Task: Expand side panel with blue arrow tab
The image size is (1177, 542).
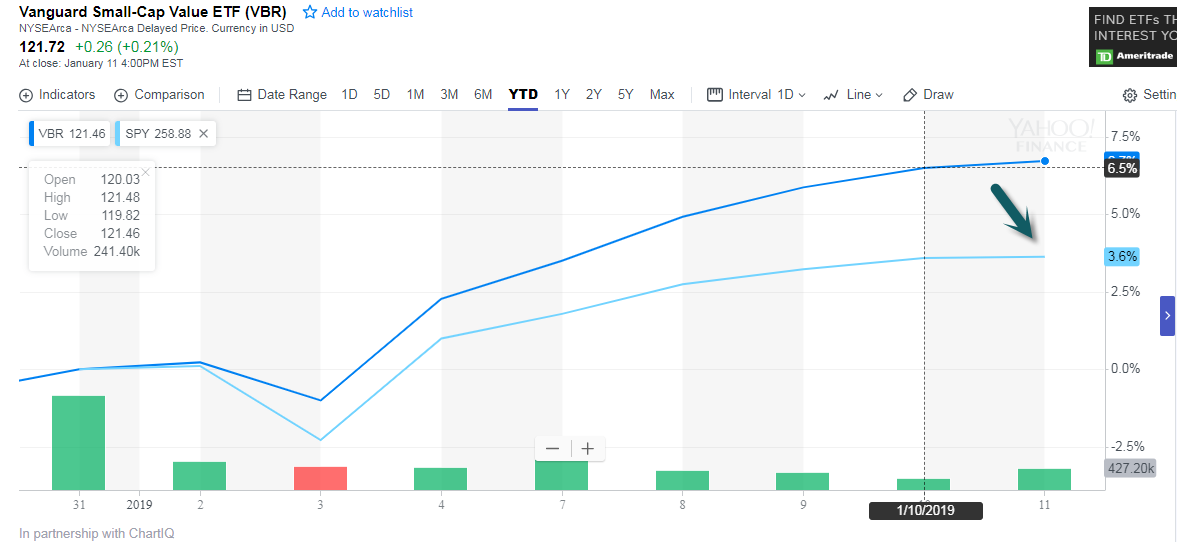Action: click(x=1167, y=315)
